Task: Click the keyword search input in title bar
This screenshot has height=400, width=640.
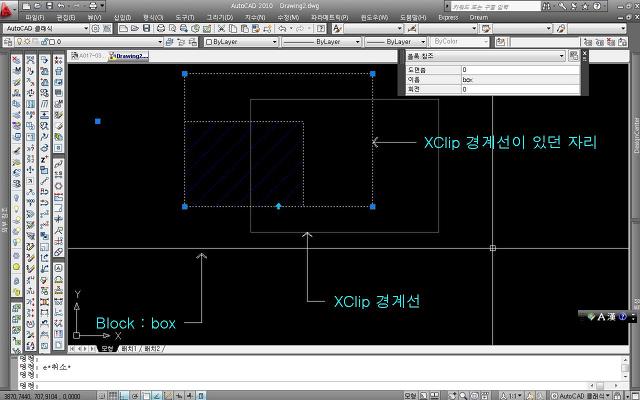Action: tap(495, 7)
